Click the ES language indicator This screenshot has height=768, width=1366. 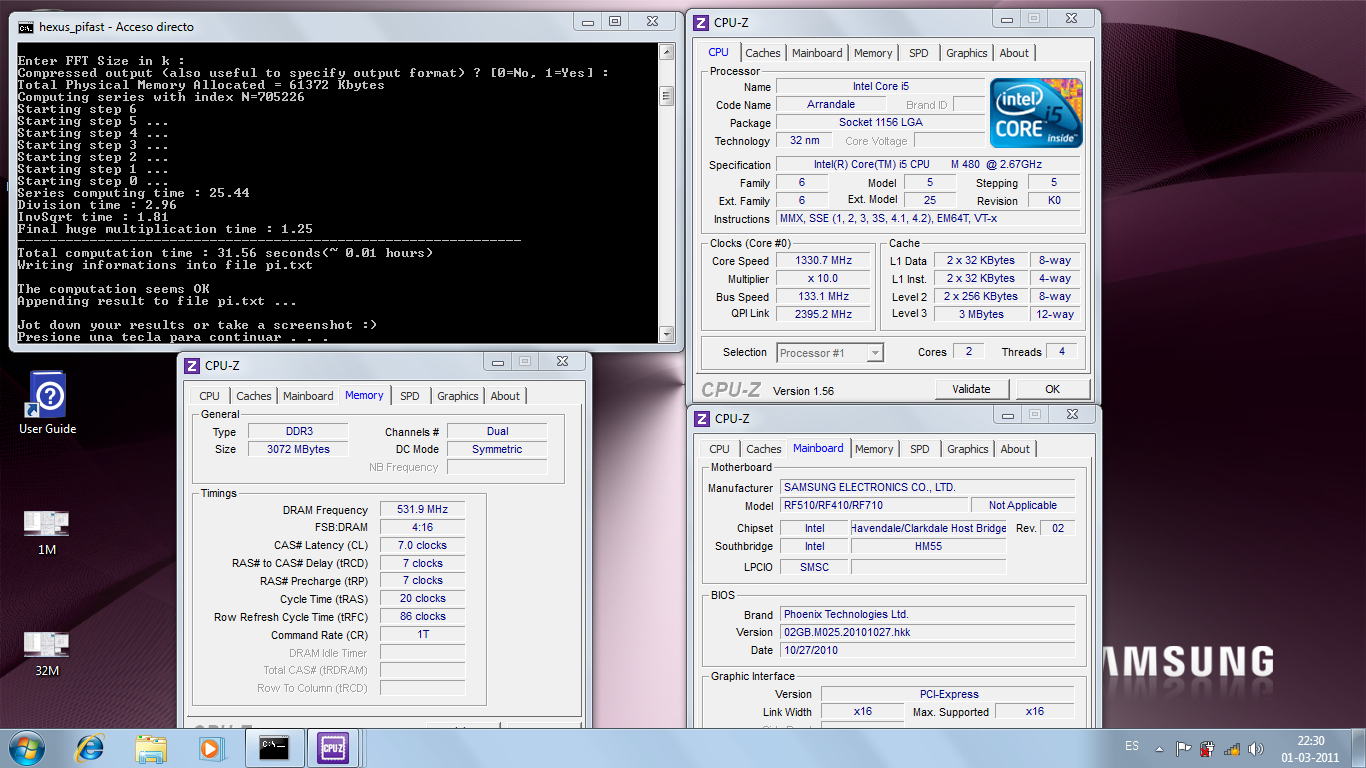click(1132, 746)
